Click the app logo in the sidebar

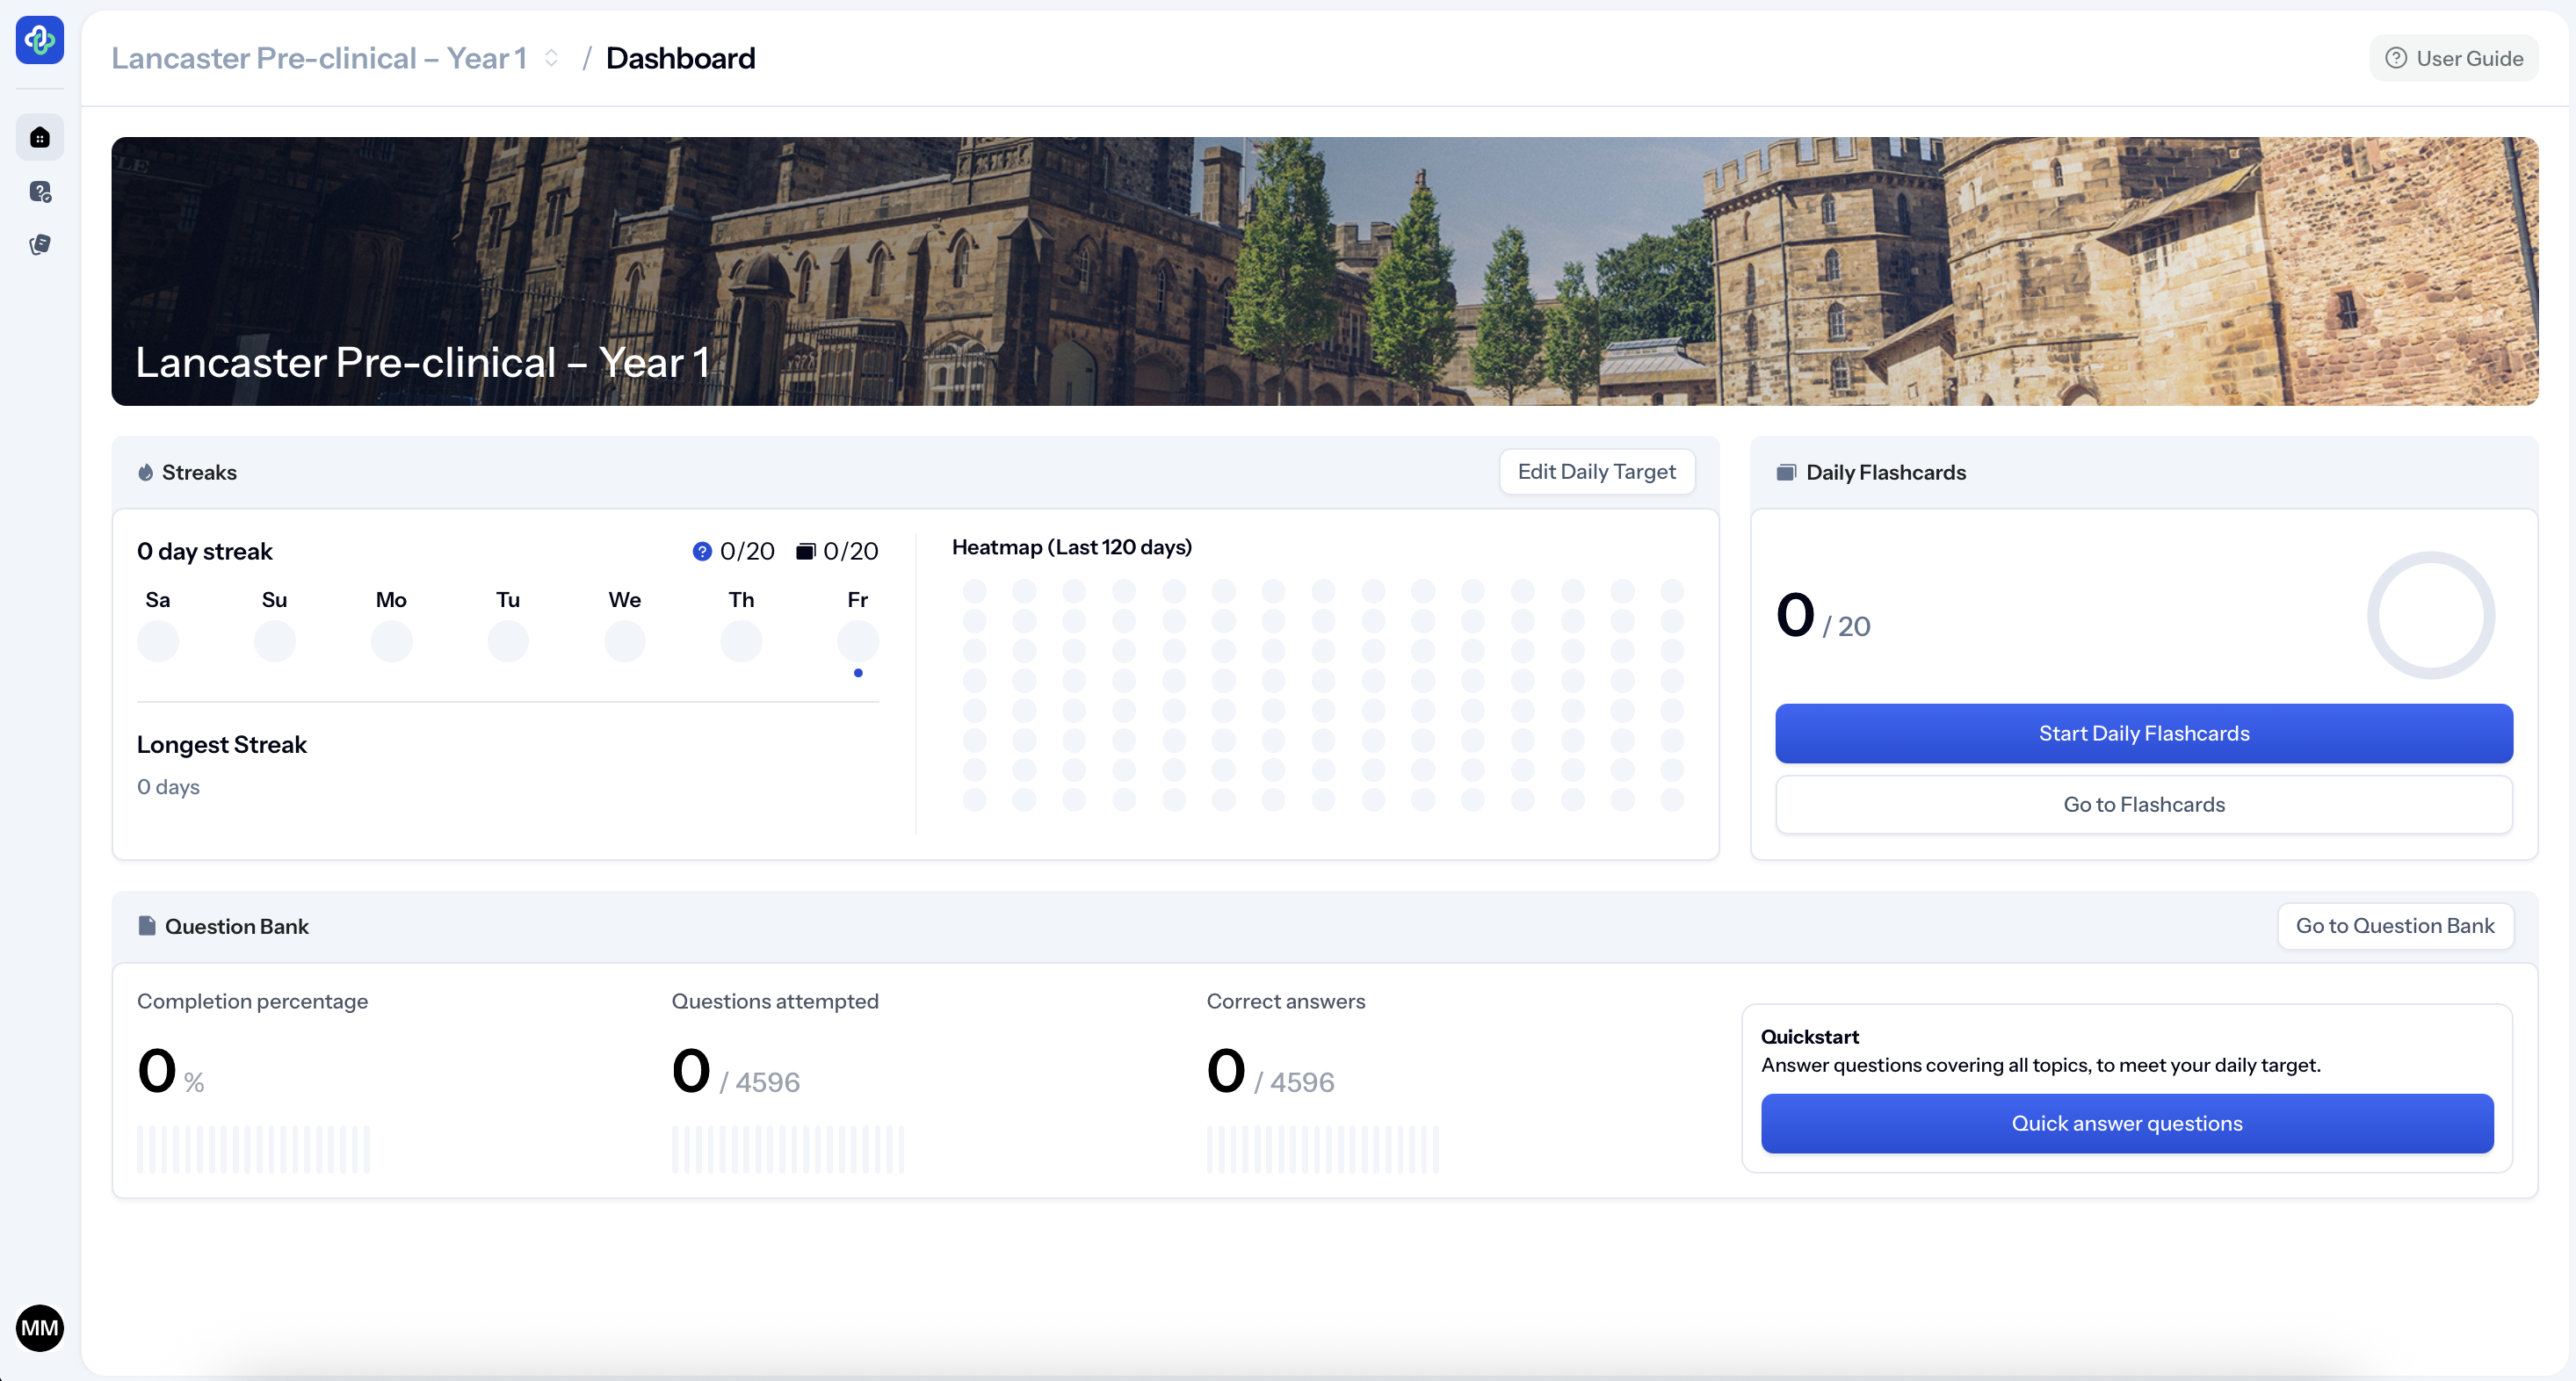click(40, 40)
